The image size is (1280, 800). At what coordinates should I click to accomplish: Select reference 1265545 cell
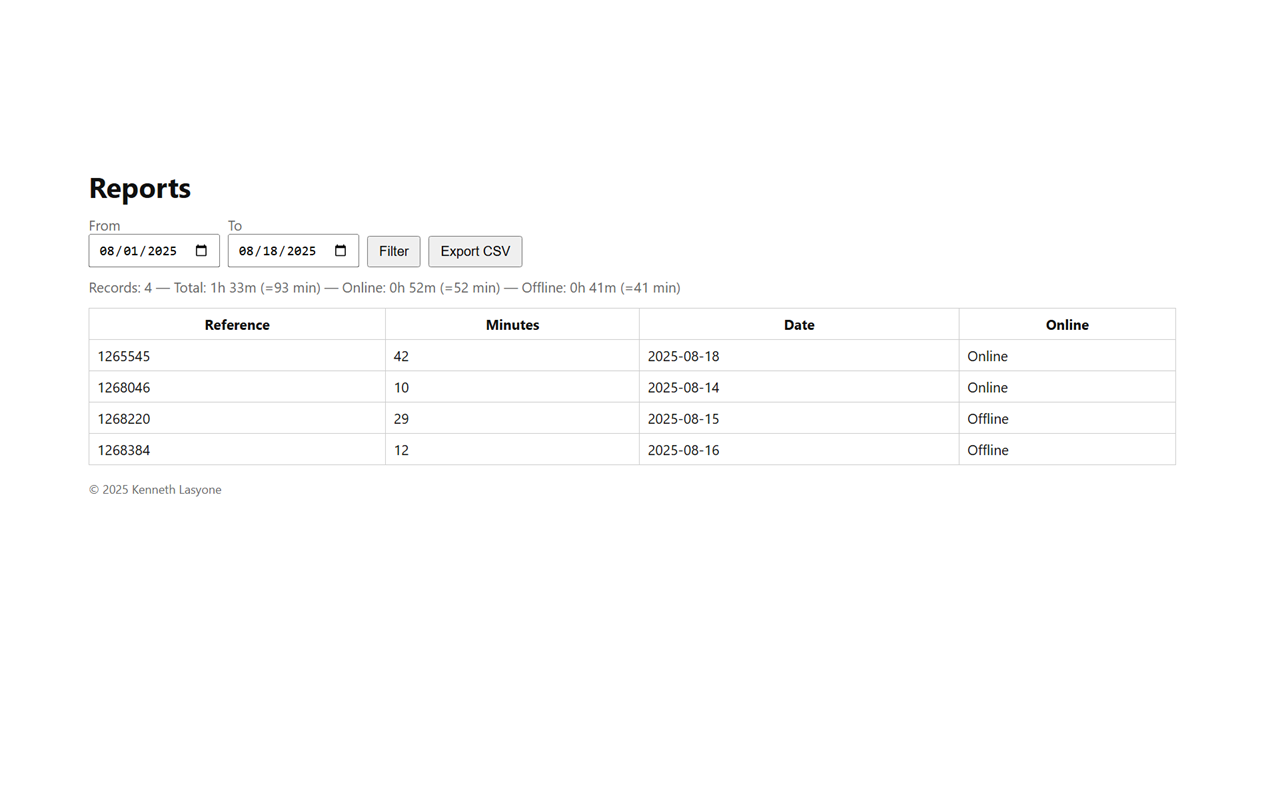pos(124,356)
